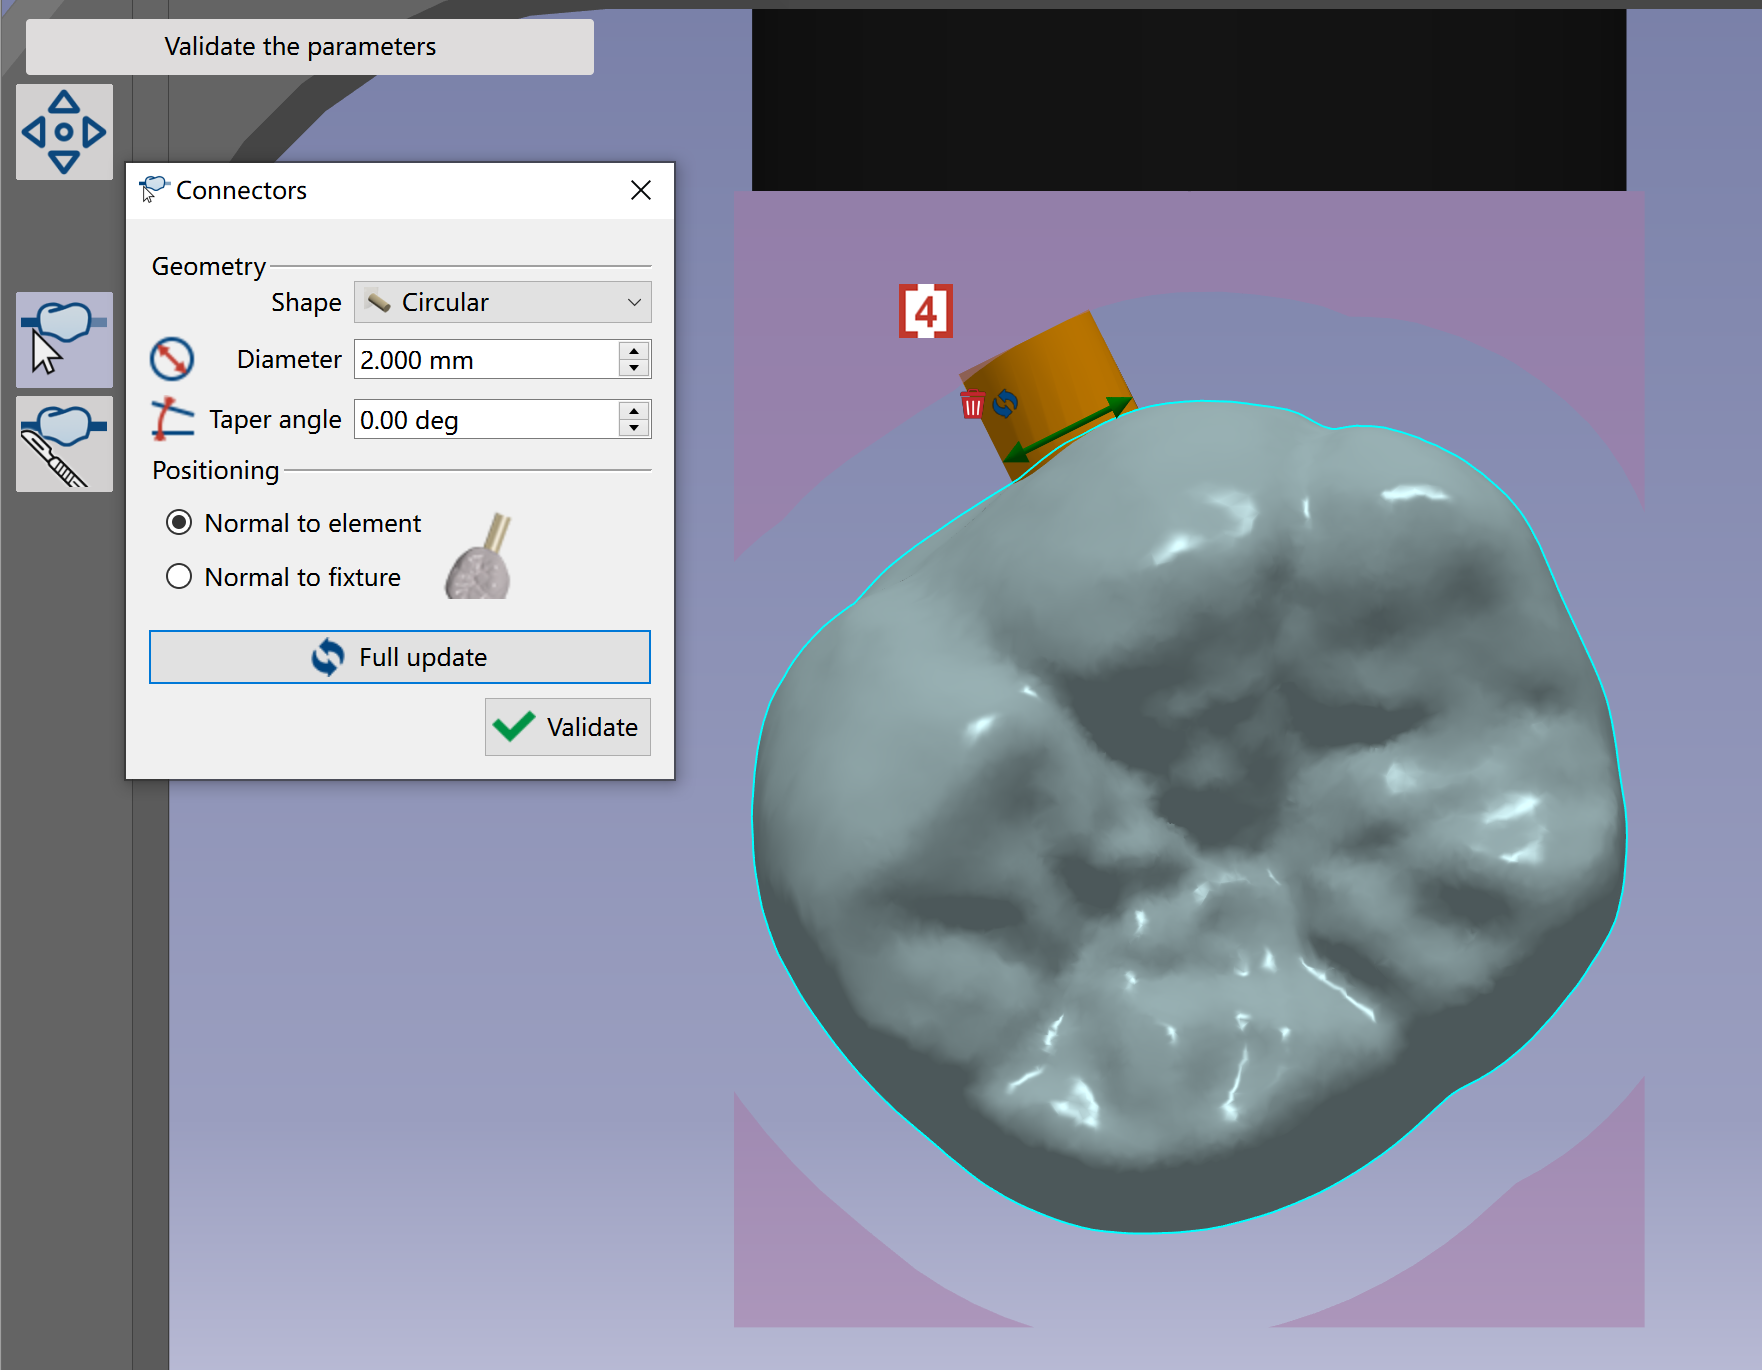Click the Full update button

click(400, 657)
